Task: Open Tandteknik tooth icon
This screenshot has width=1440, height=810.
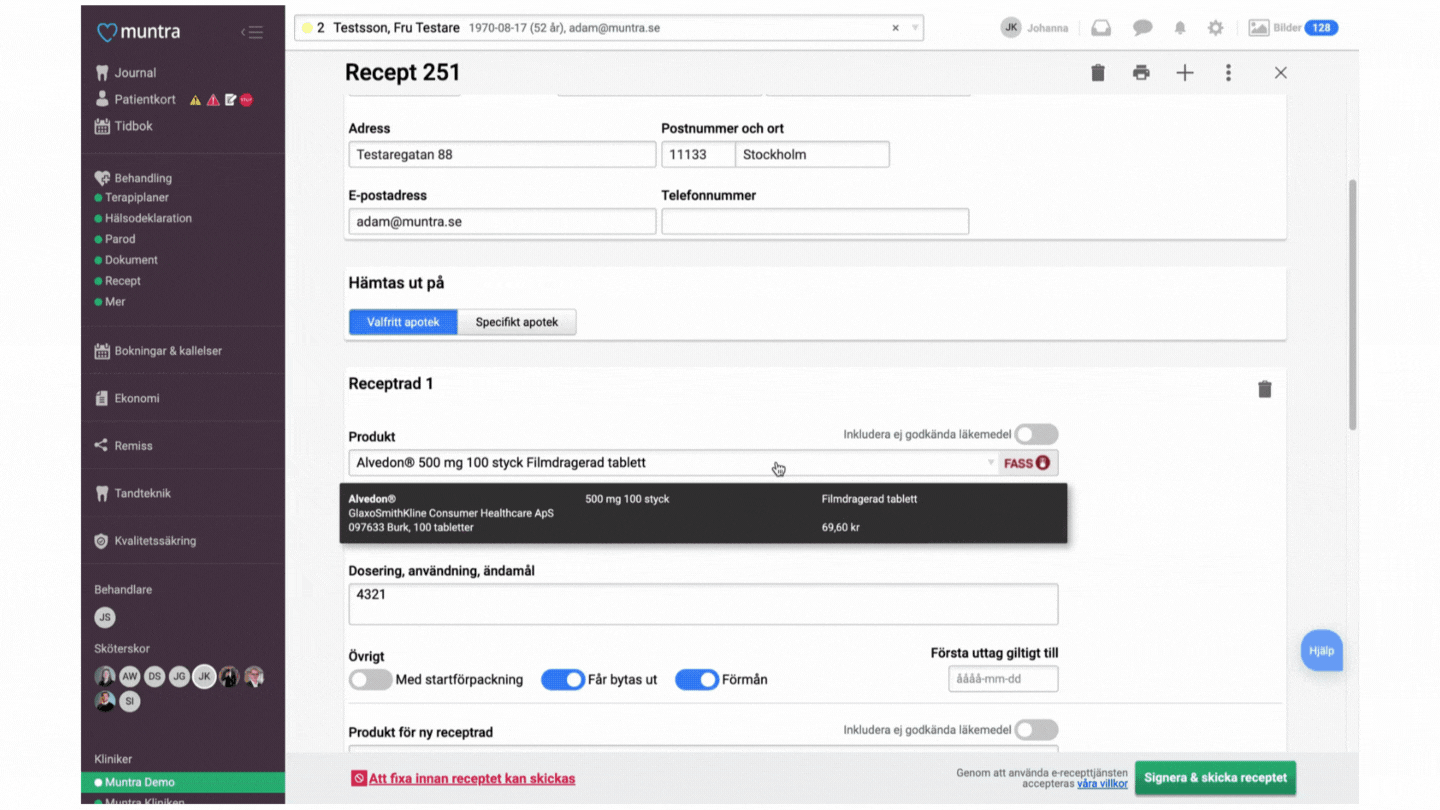Action: (102, 493)
